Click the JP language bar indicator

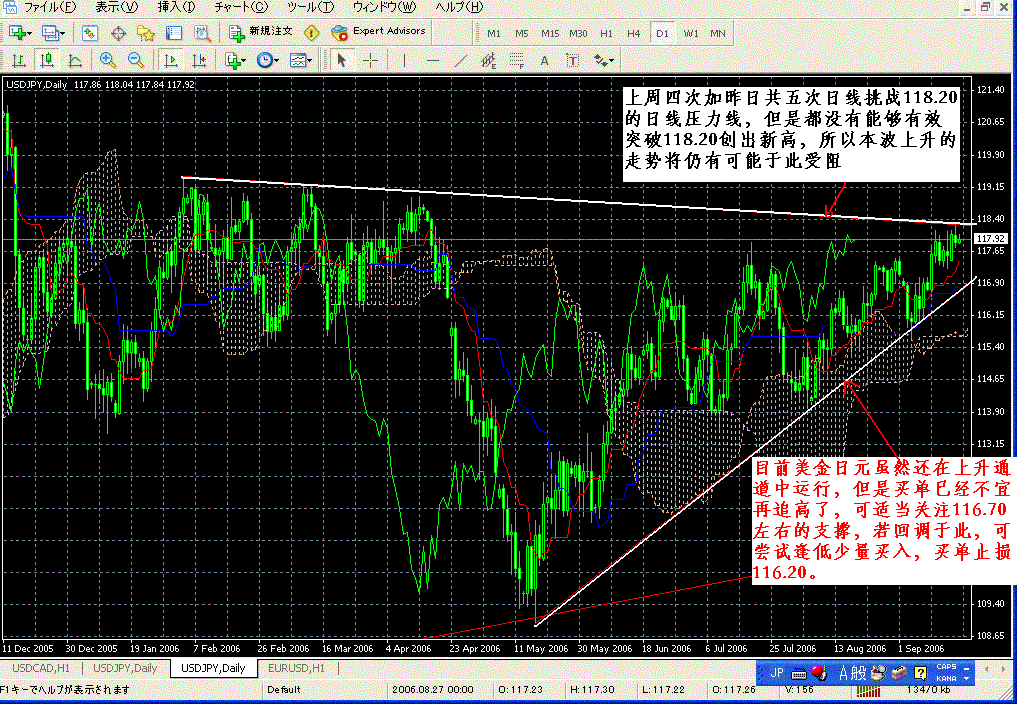point(776,673)
